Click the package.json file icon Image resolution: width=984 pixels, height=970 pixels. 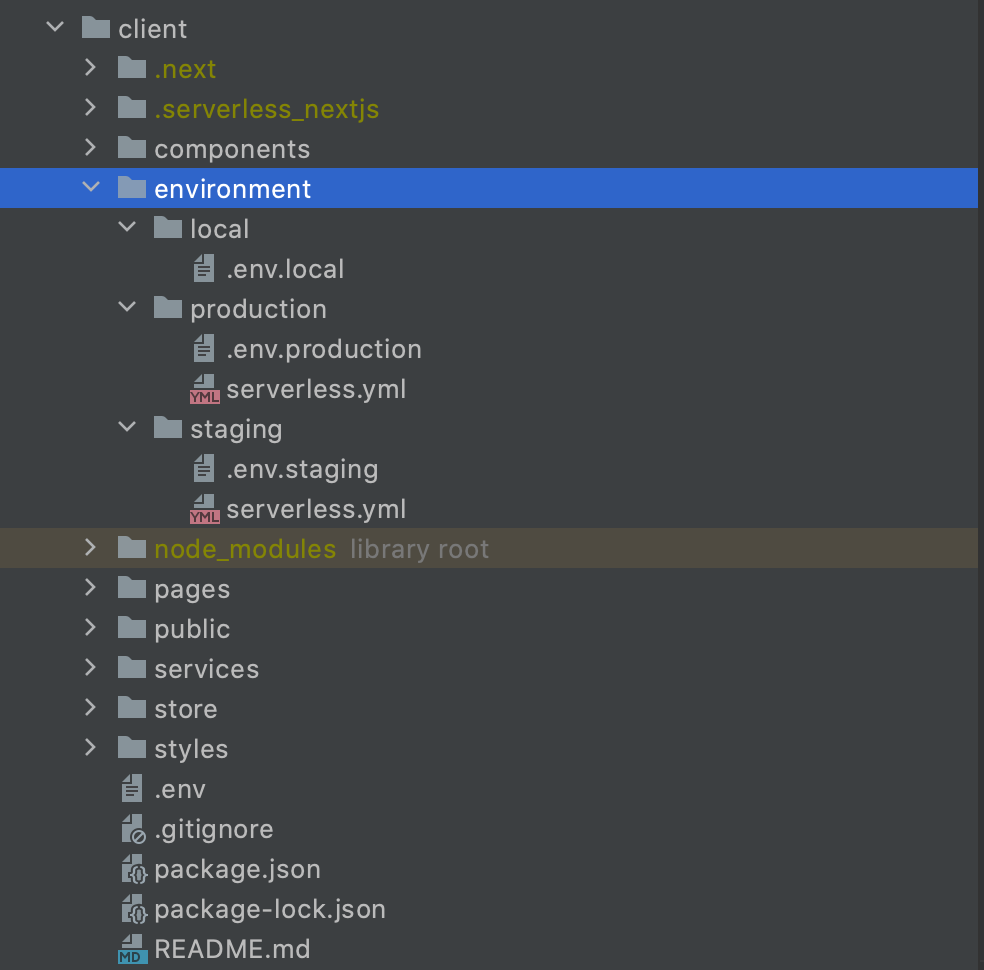click(x=132, y=869)
